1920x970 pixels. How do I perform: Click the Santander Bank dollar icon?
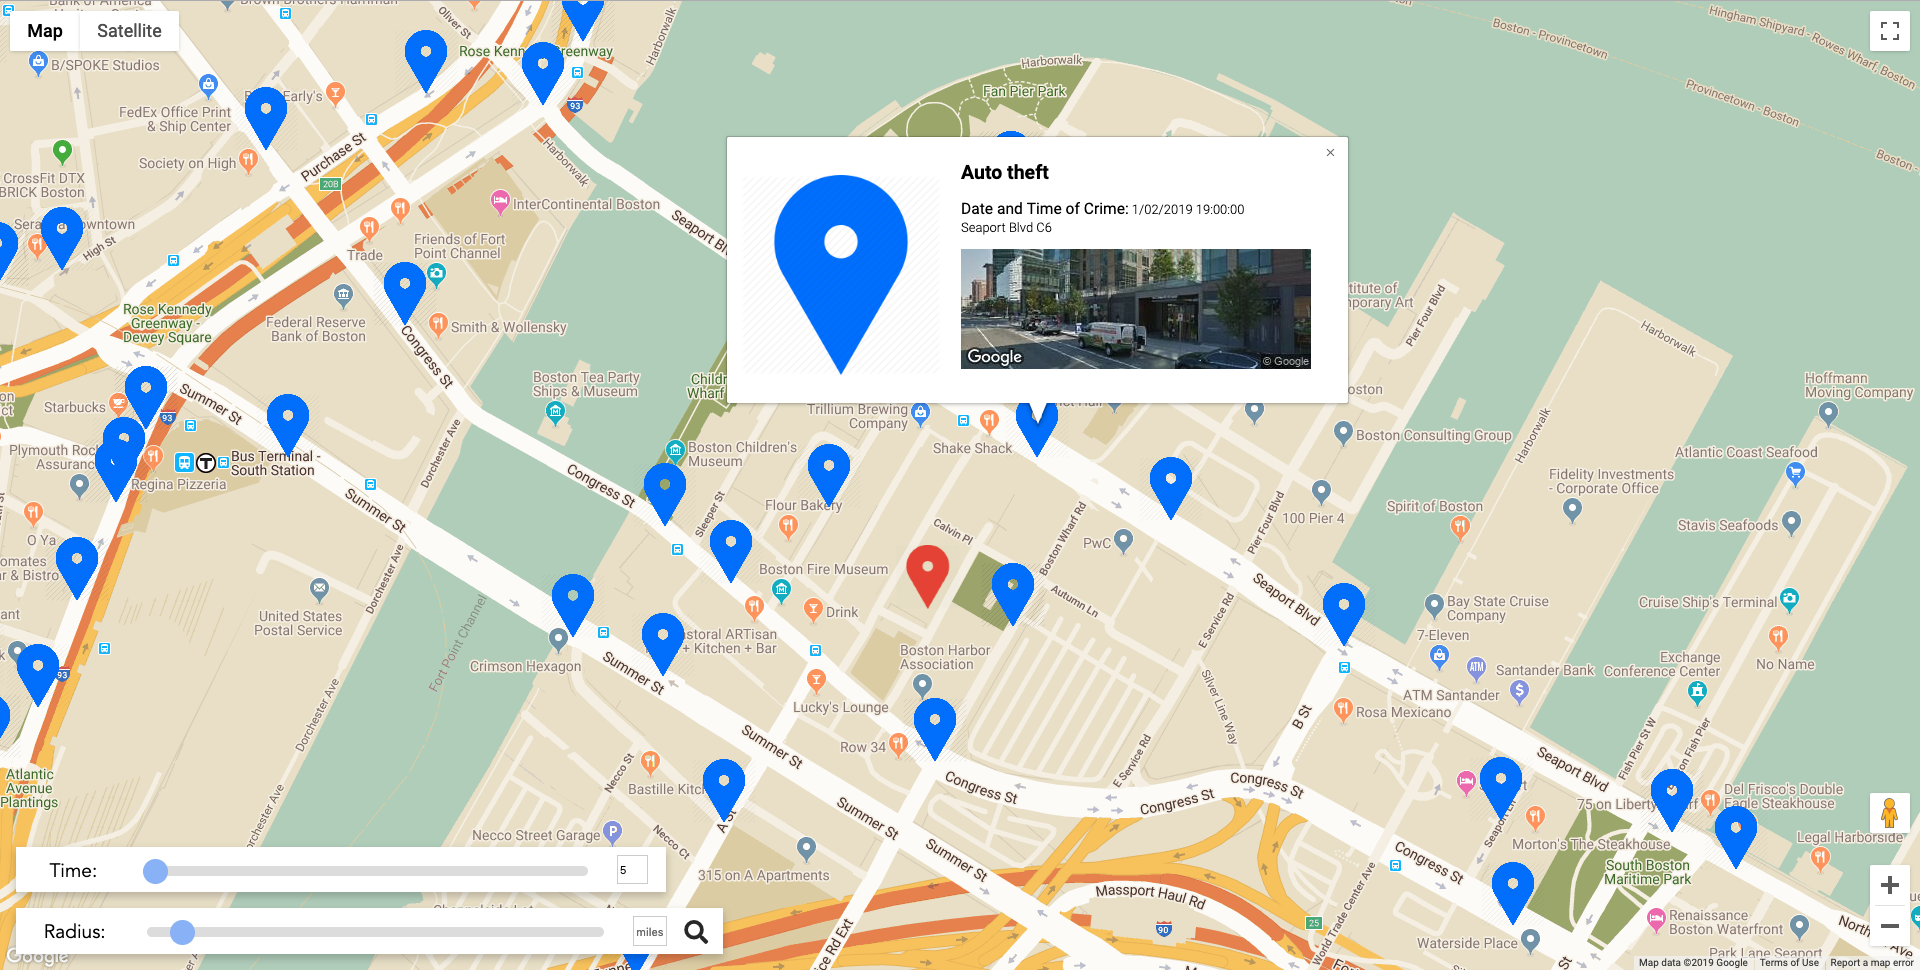[1520, 690]
